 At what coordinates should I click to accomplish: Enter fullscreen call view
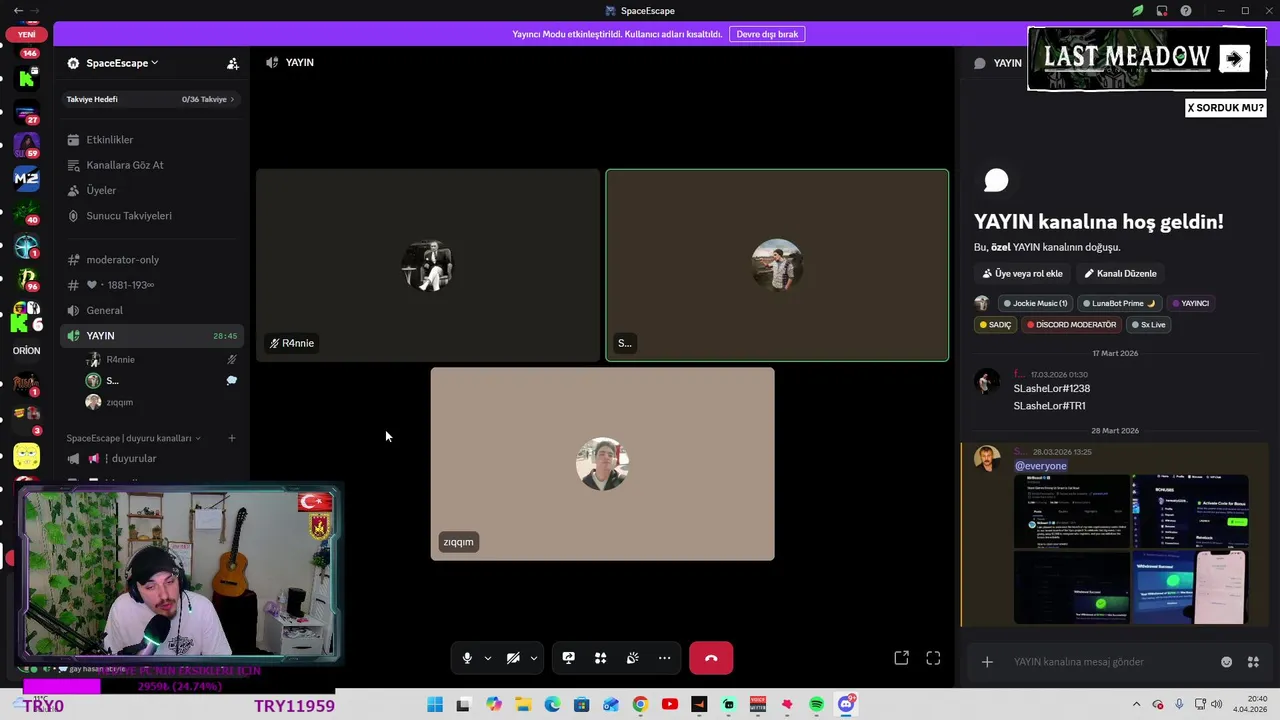(933, 658)
